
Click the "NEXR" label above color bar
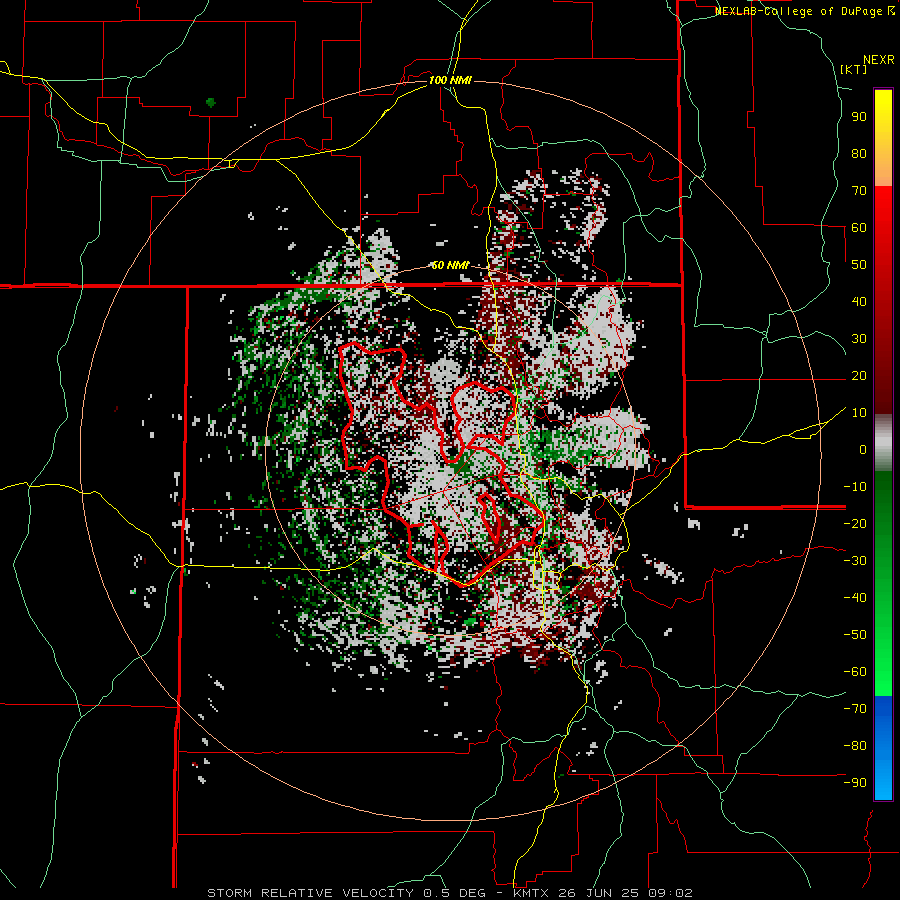tap(879, 59)
